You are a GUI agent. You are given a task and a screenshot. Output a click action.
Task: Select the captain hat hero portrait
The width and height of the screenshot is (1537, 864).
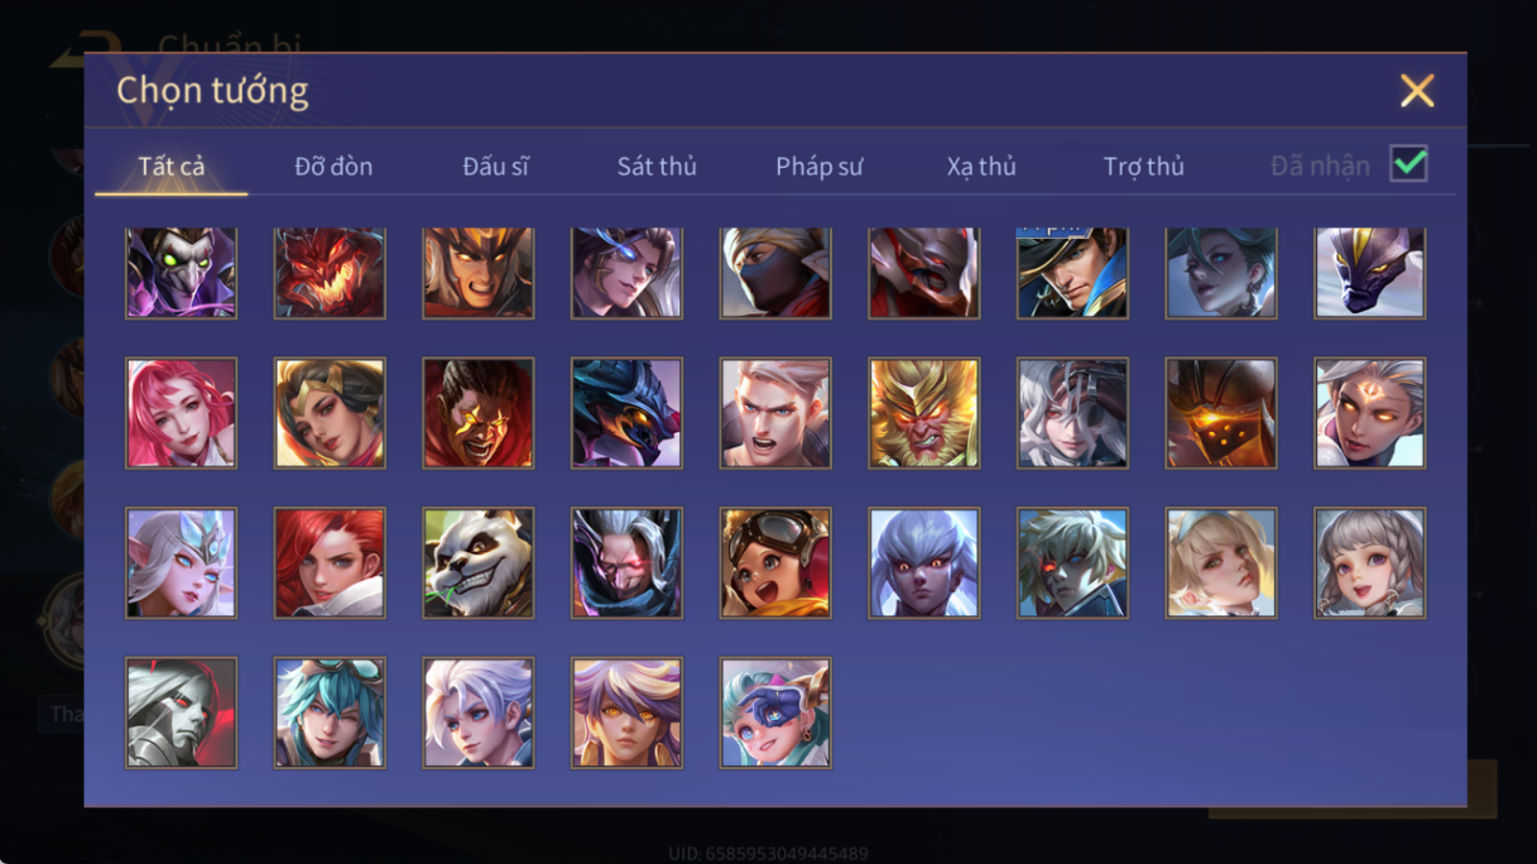coord(1072,272)
